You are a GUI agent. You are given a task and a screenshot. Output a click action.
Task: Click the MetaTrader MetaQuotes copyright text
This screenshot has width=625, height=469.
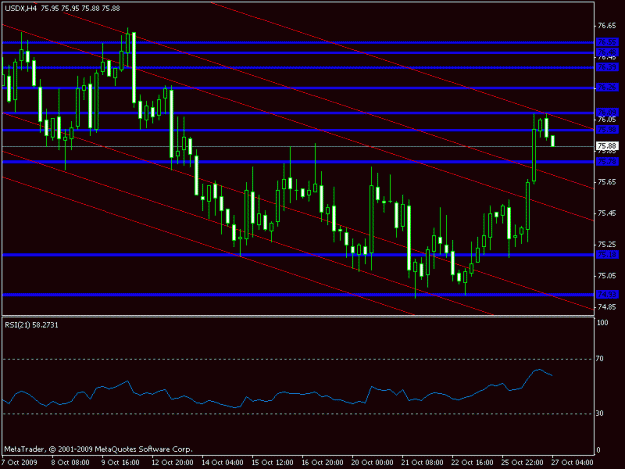point(98,449)
